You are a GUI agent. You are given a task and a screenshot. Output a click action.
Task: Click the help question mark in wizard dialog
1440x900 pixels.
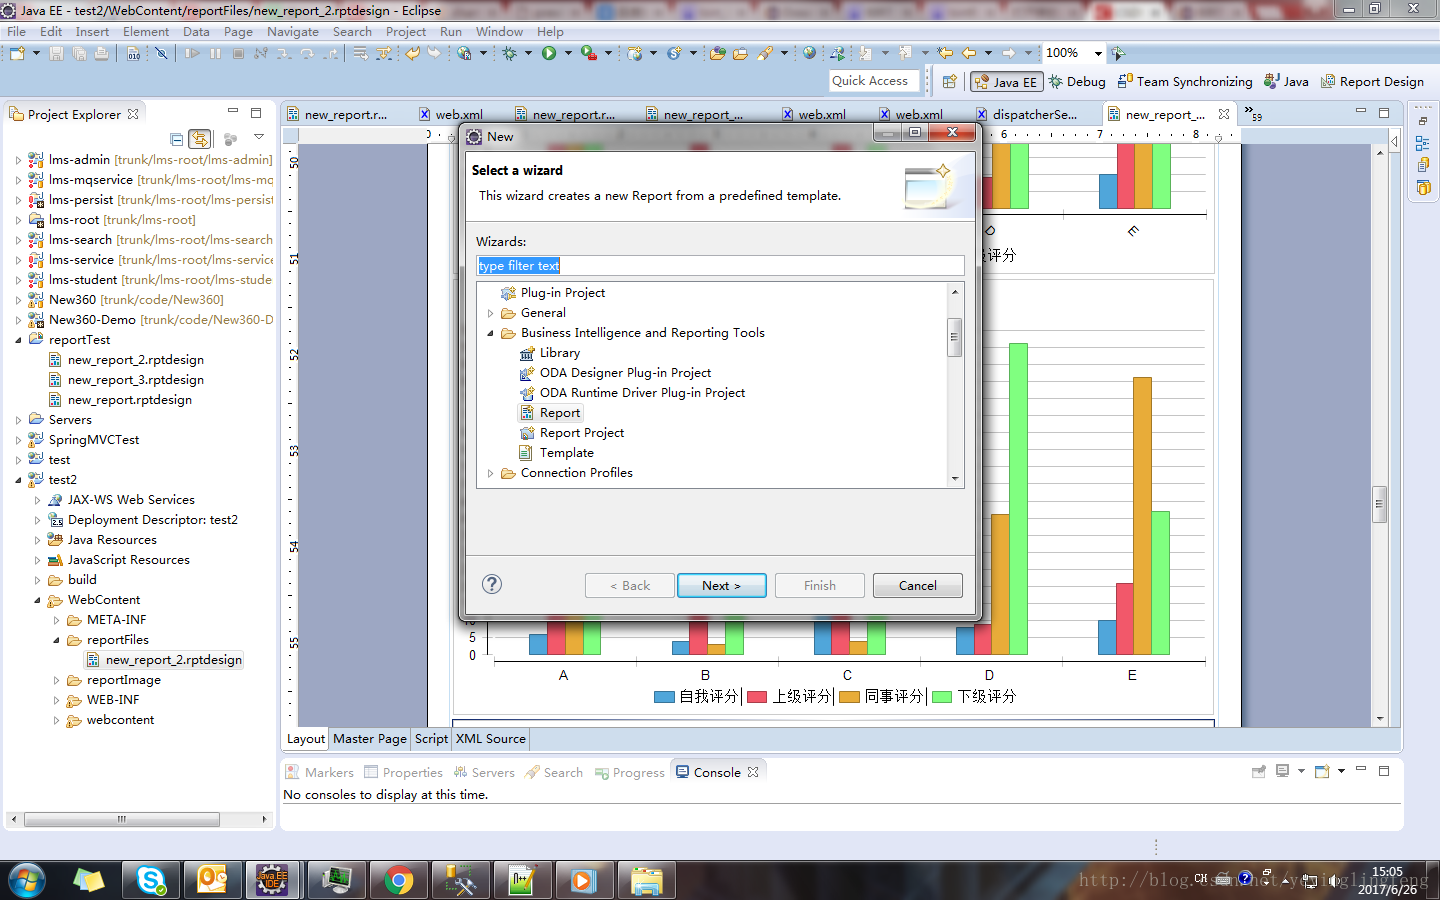tap(492, 585)
